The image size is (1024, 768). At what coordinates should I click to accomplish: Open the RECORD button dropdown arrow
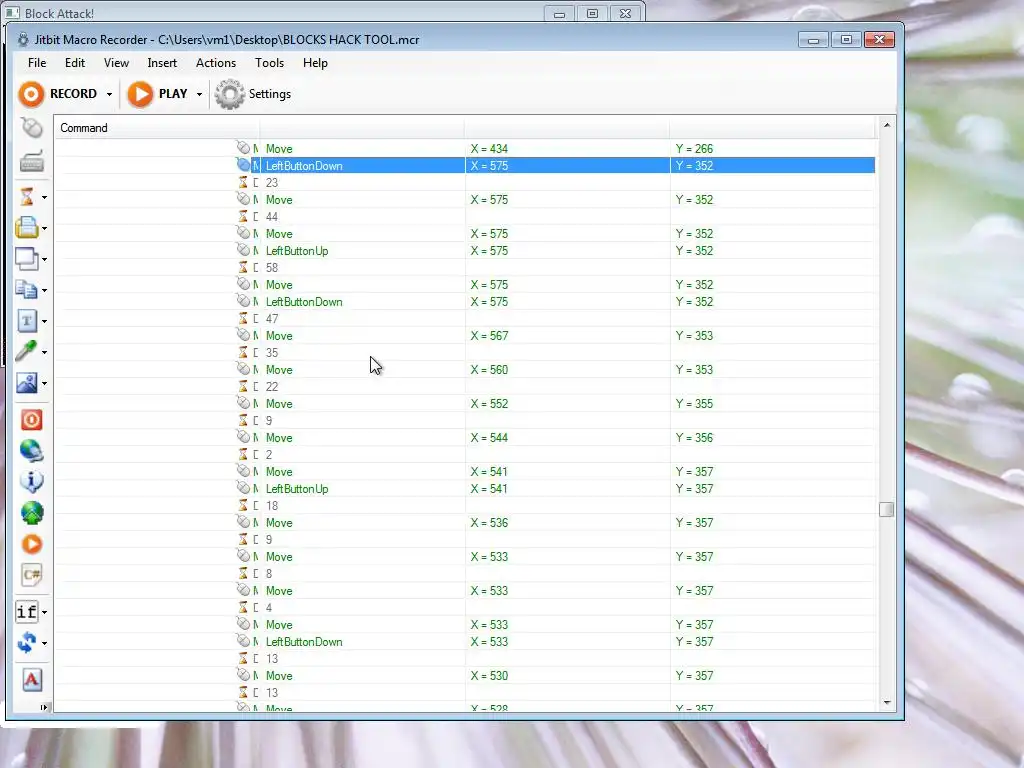(109, 95)
